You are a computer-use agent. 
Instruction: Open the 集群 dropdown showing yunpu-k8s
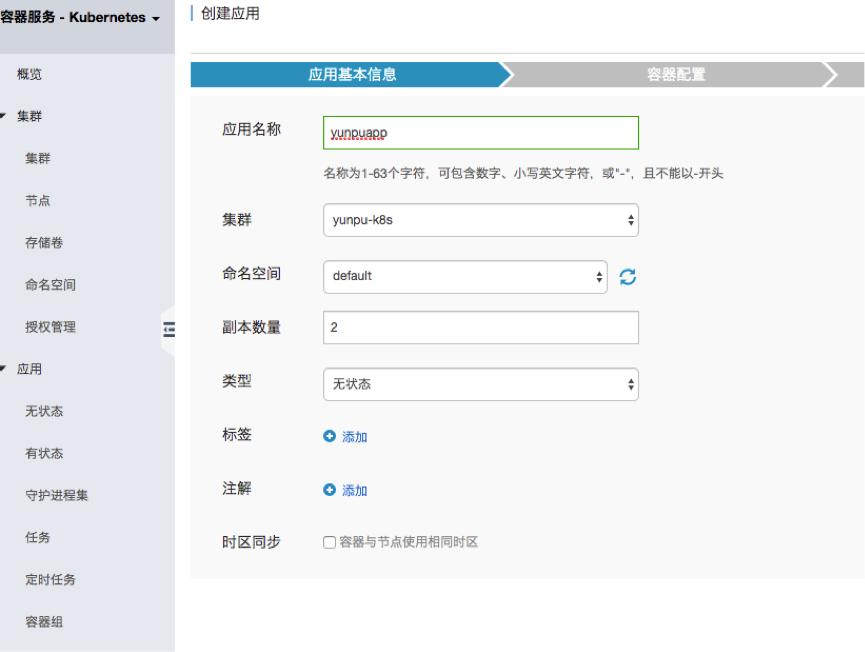(480, 220)
